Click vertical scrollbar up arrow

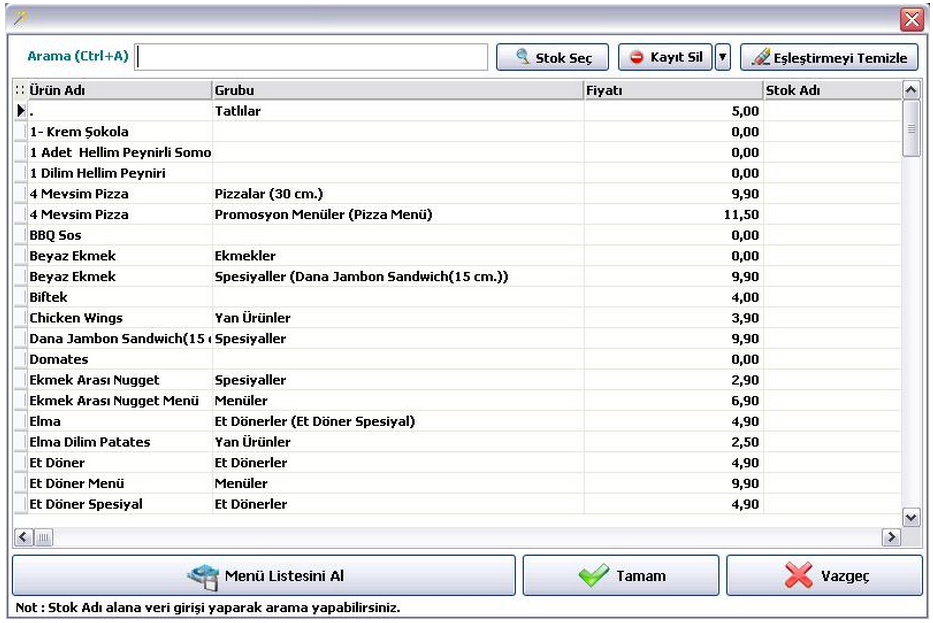(x=911, y=90)
